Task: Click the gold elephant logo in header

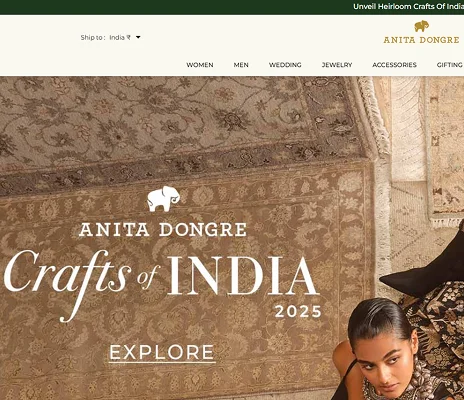Action: [x=422, y=26]
